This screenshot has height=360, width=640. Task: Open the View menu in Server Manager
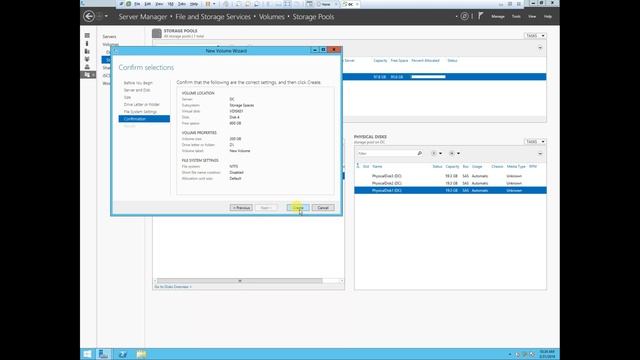(x=532, y=16)
